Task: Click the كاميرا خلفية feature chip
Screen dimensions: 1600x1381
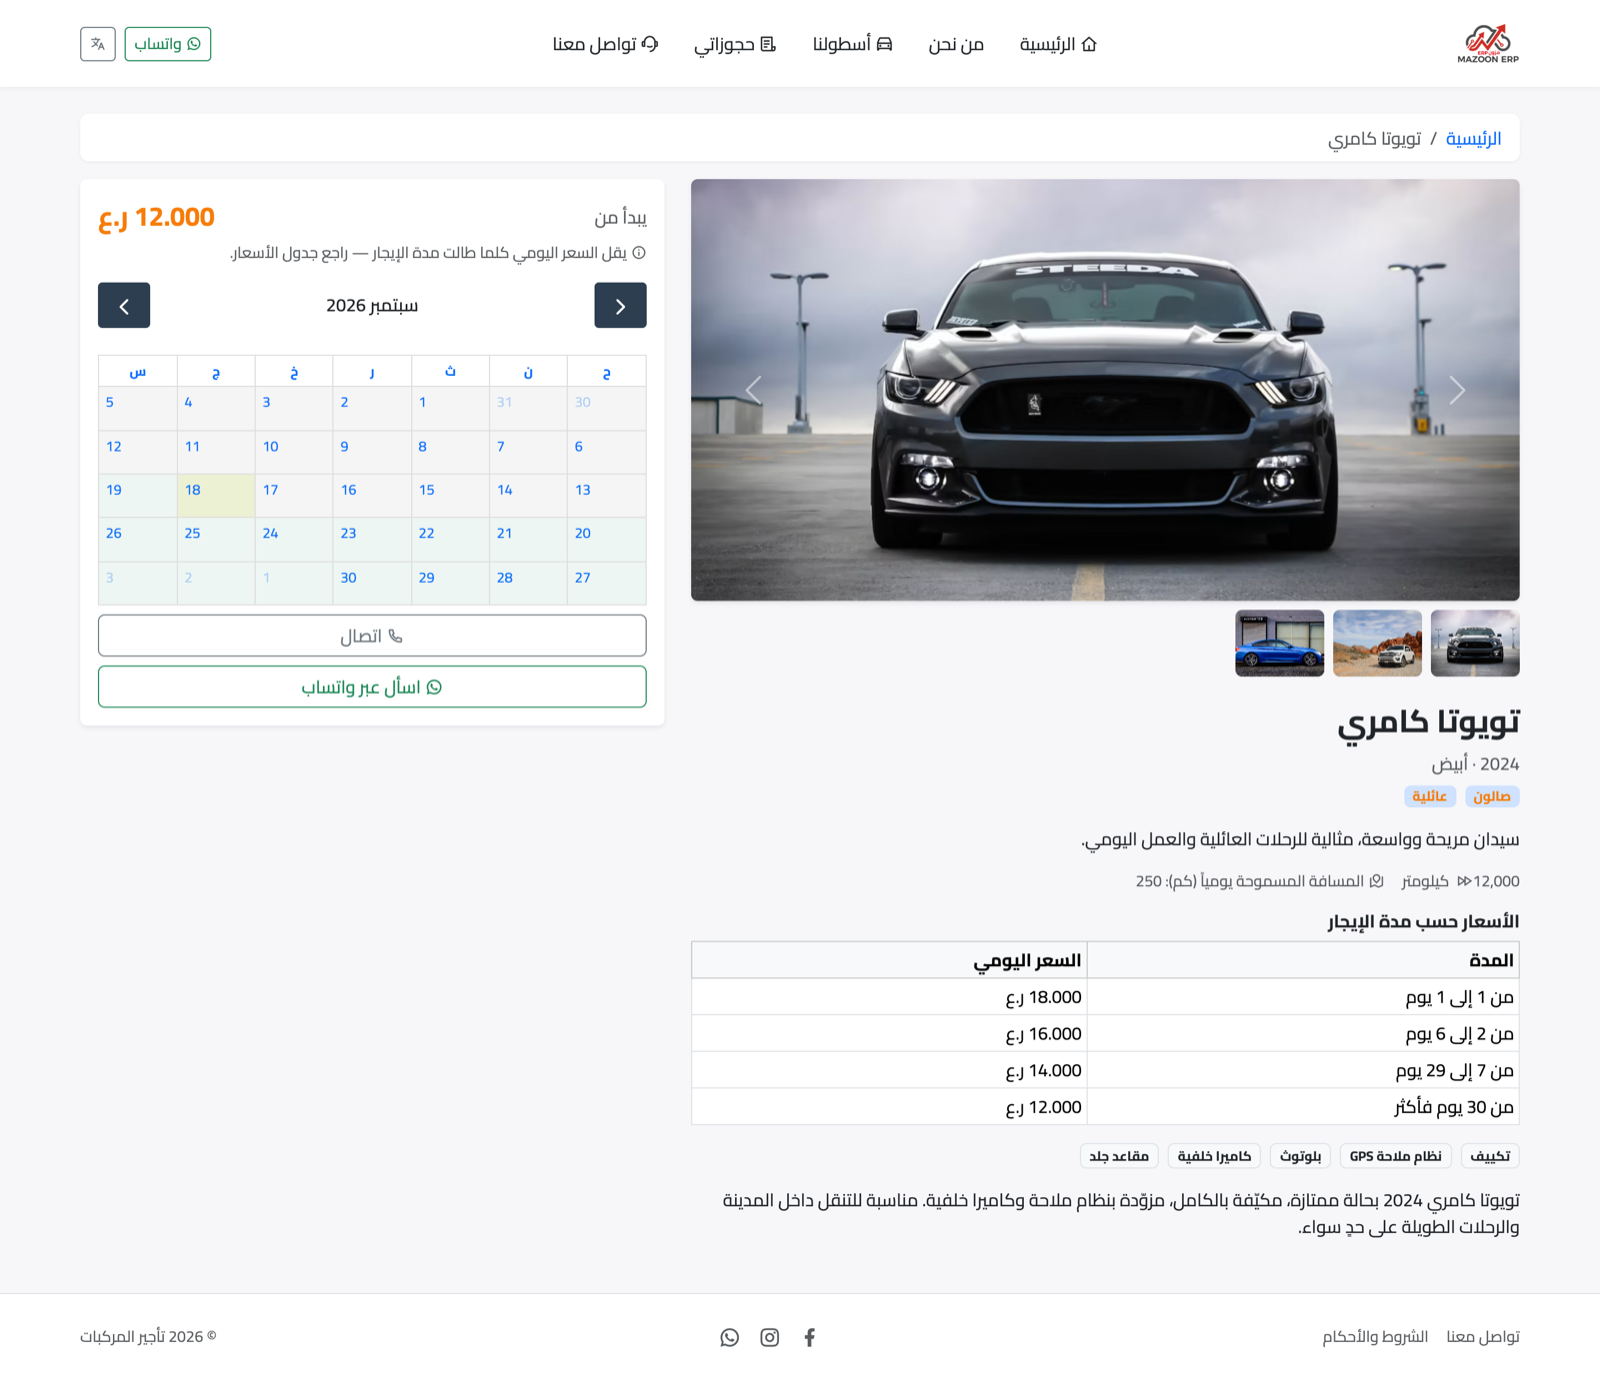Action: pyautogui.click(x=1214, y=1156)
